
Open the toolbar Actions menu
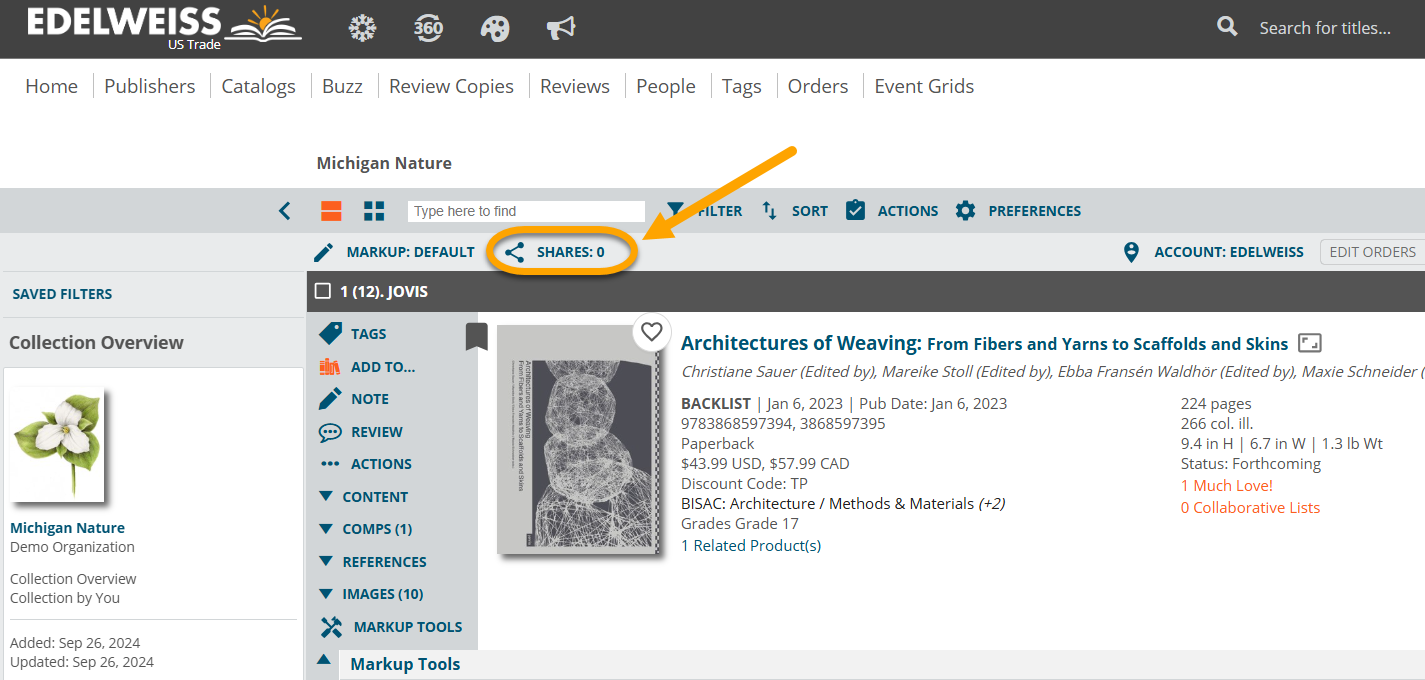point(891,211)
